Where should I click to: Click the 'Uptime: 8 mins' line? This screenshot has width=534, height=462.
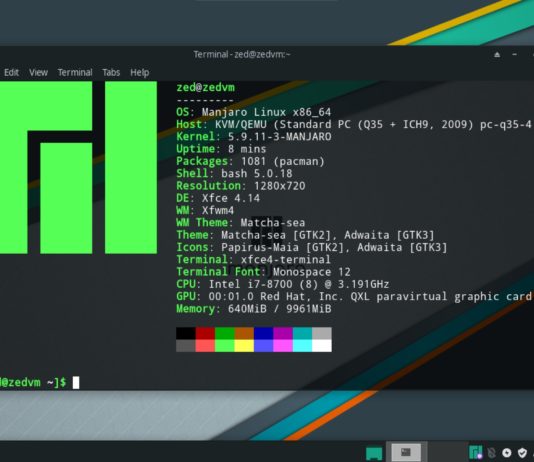pos(221,149)
